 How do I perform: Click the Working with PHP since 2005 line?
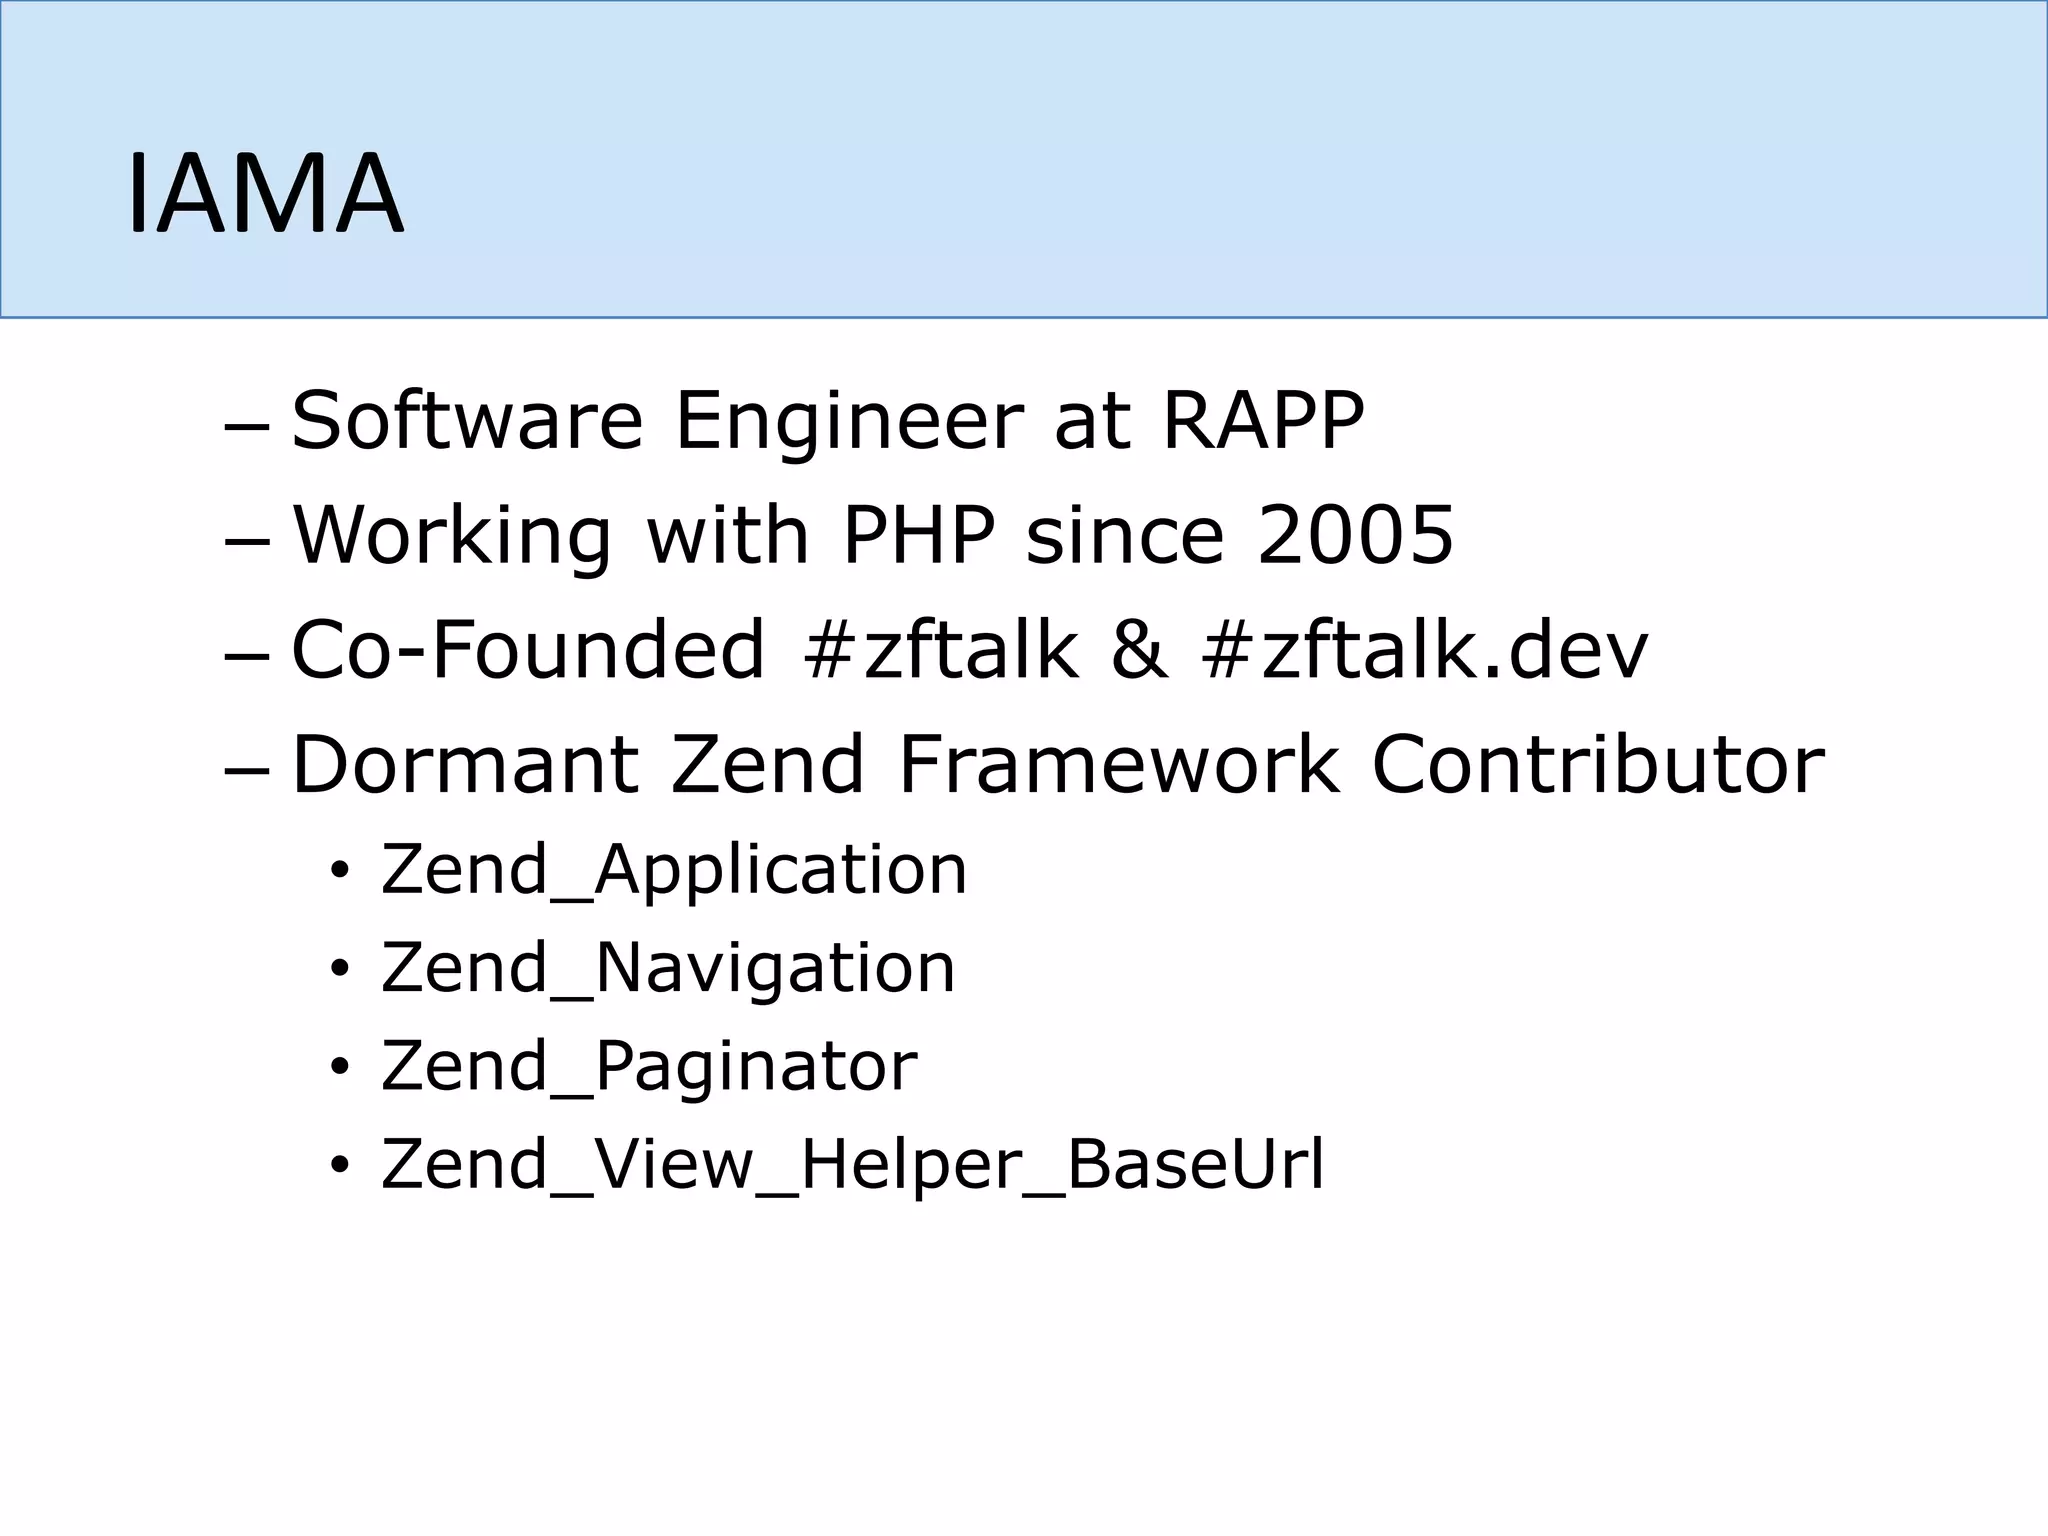[x=872, y=535]
